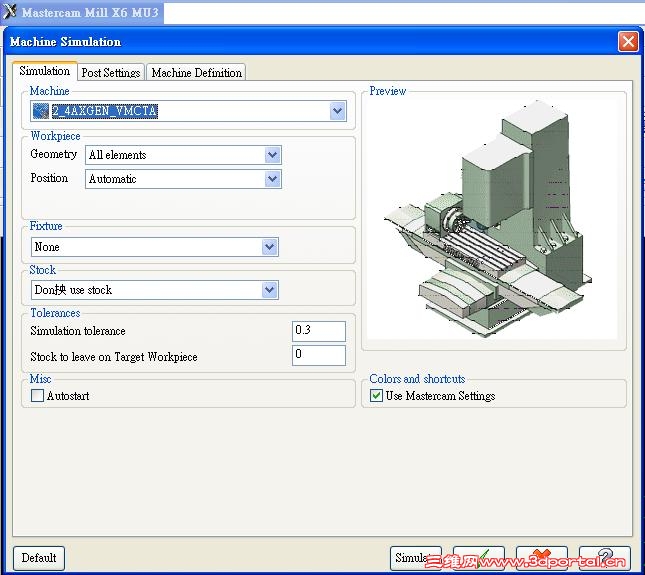The height and width of the screenshot is (575, 645).
Task: Select the 2_4AXGEN_VMCTA machine text
Action: [104, 111]
